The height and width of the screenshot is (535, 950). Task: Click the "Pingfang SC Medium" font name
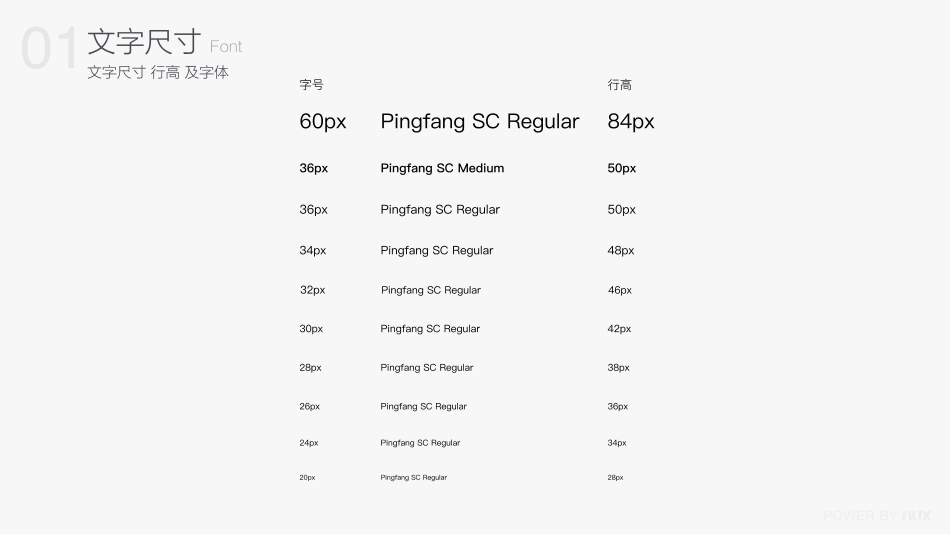pyautogui.click(x=442, y=168)
